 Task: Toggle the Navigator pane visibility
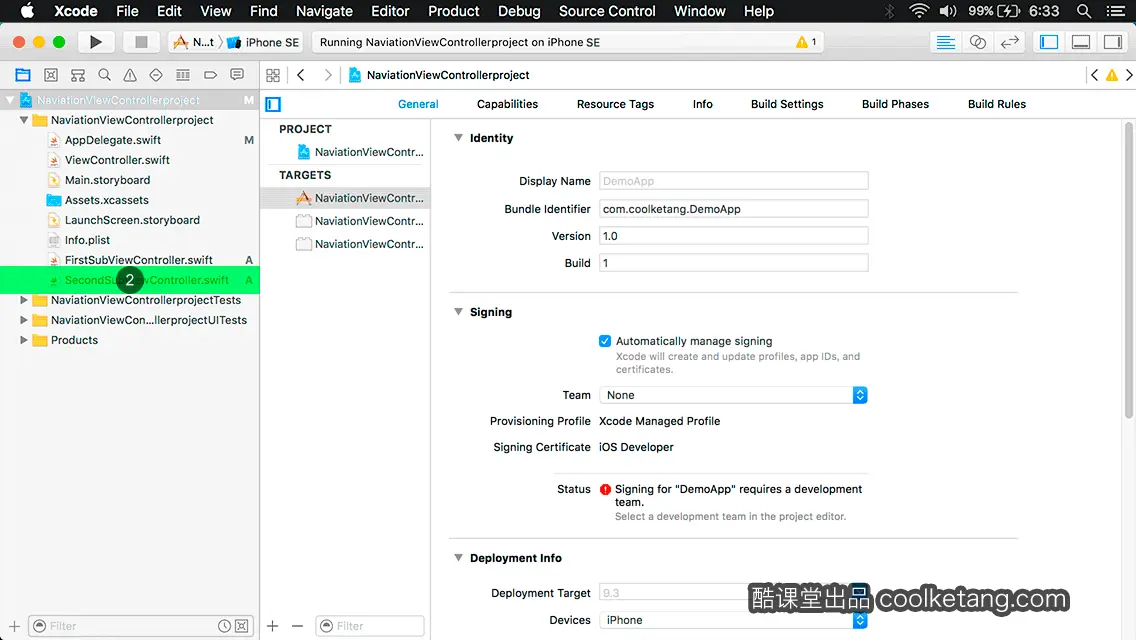pyautogui.click(x=1049, y=42)
